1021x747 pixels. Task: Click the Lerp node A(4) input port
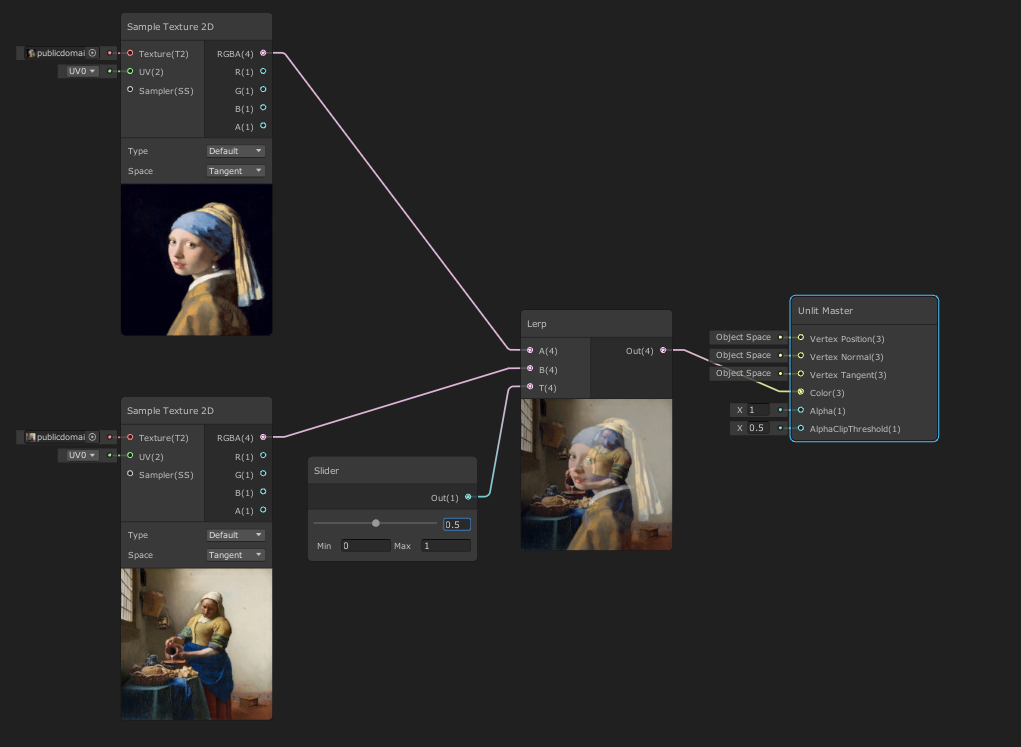point(530,350)
